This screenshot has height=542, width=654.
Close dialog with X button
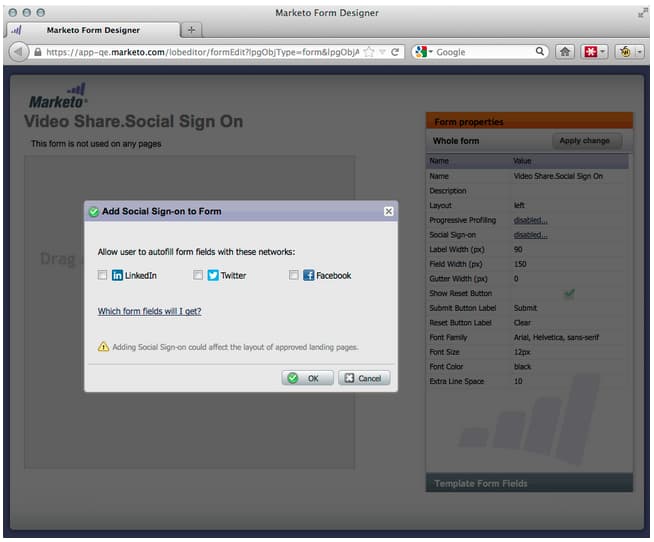click(388, 212)
